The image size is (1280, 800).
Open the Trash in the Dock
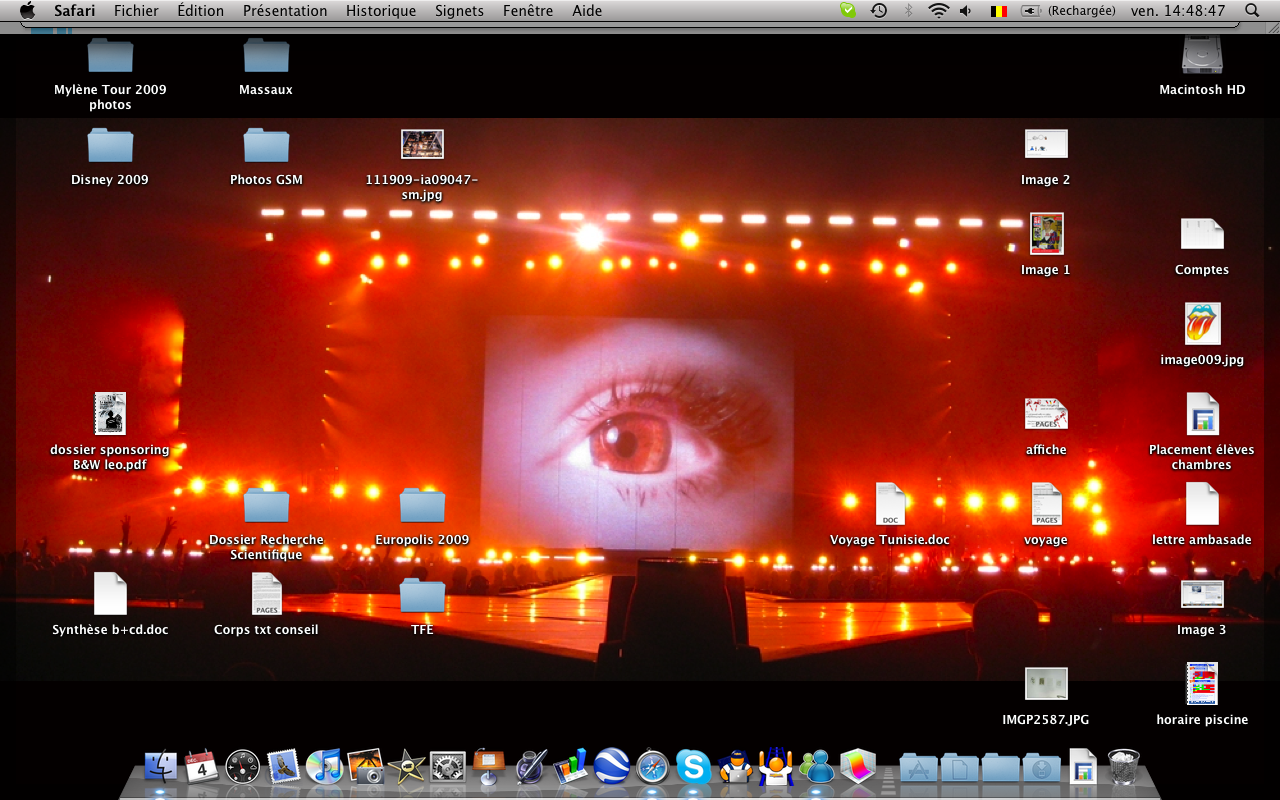click(1124, 767)
